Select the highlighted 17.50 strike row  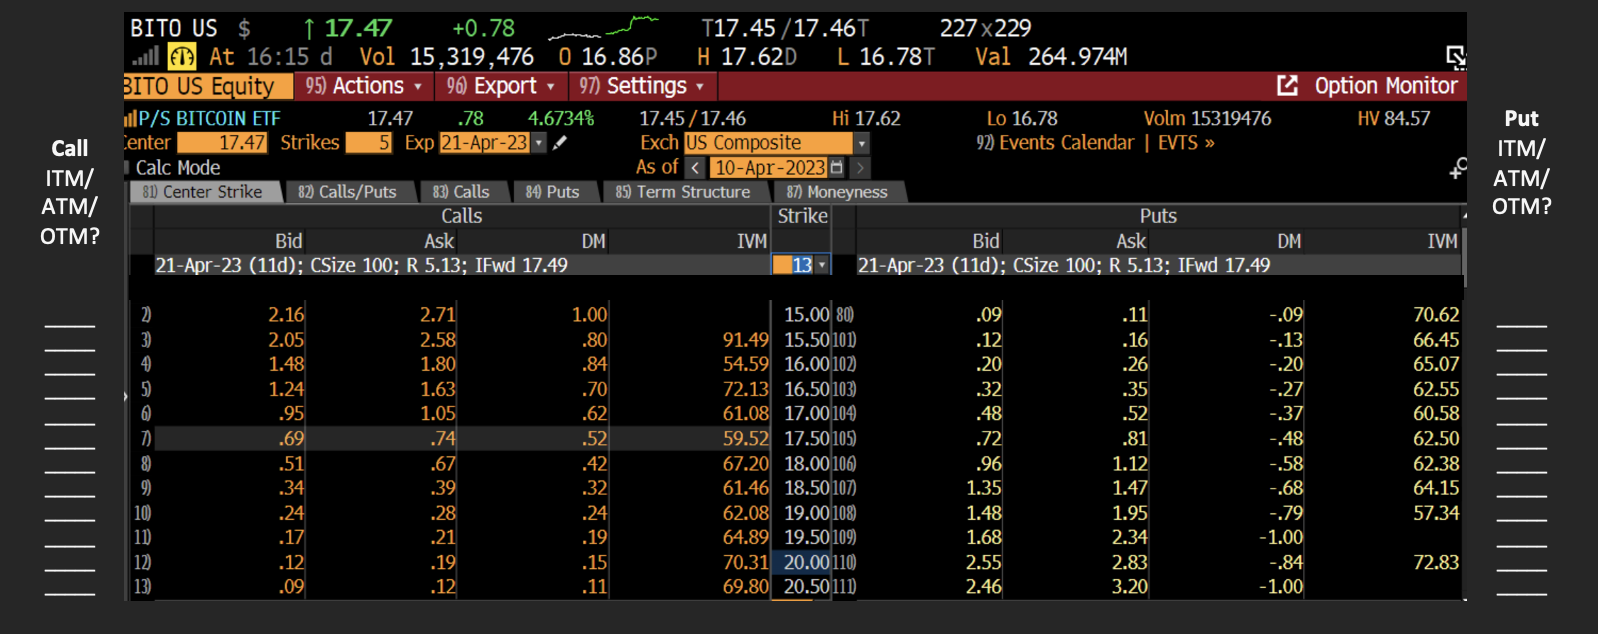point(798,438)
